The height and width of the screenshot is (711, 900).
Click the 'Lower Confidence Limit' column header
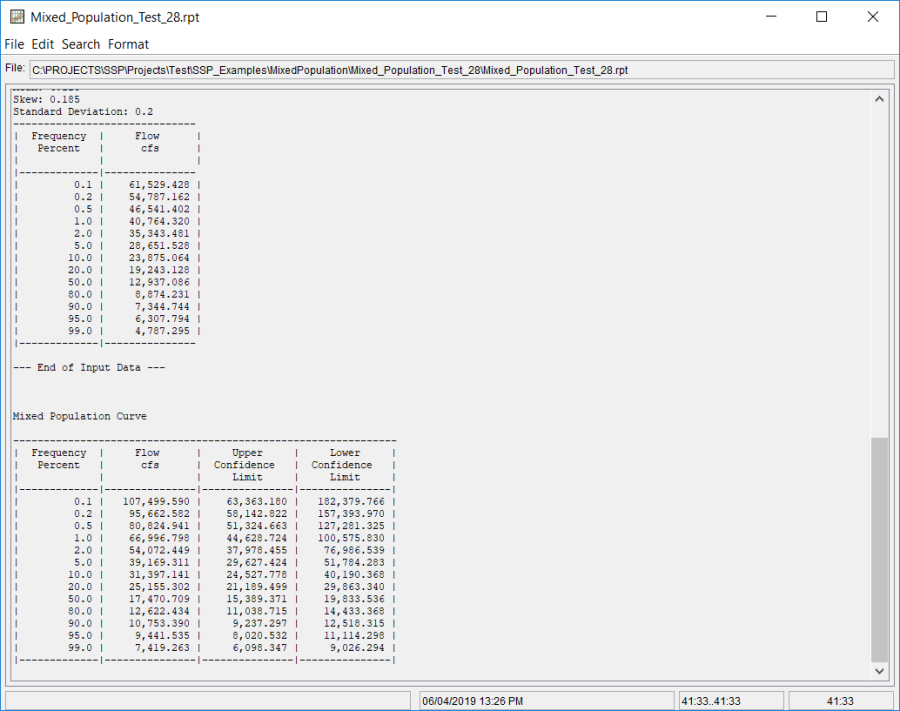[x=342, y=465]
